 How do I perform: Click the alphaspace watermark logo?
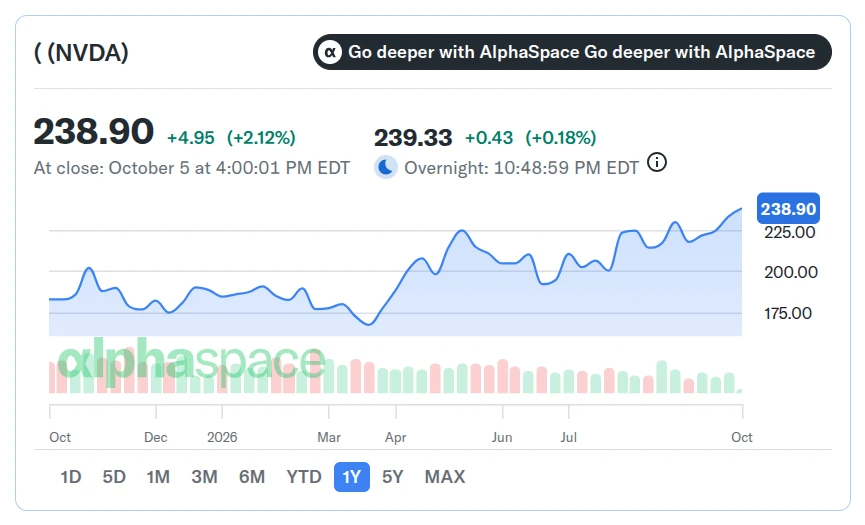pos(191,361)
